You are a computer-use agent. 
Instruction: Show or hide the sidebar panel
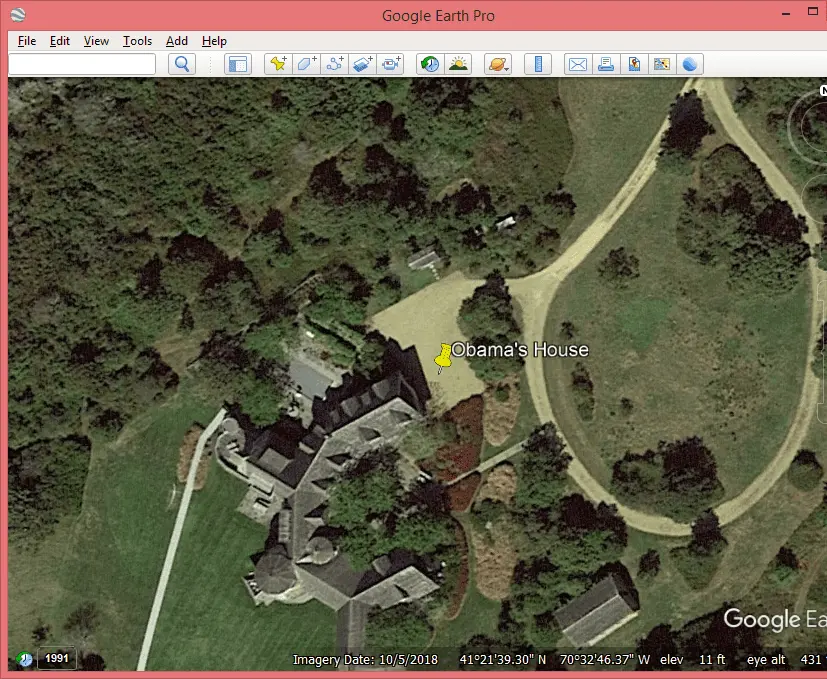[237, 63]
